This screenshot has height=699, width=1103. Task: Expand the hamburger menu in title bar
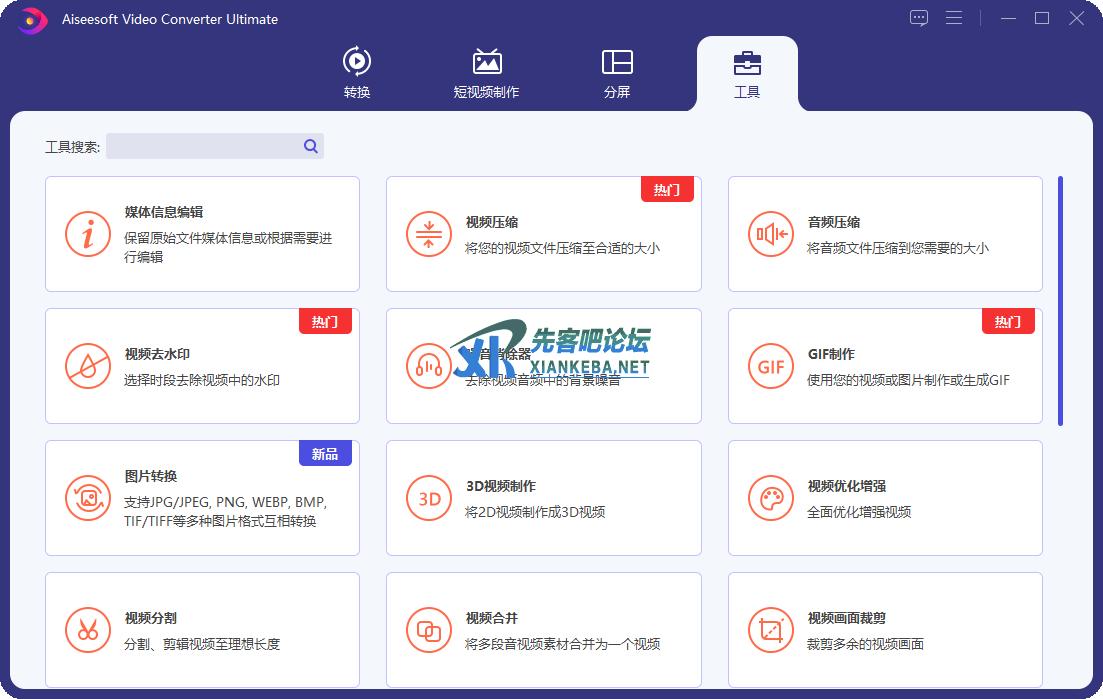[954, 18]
